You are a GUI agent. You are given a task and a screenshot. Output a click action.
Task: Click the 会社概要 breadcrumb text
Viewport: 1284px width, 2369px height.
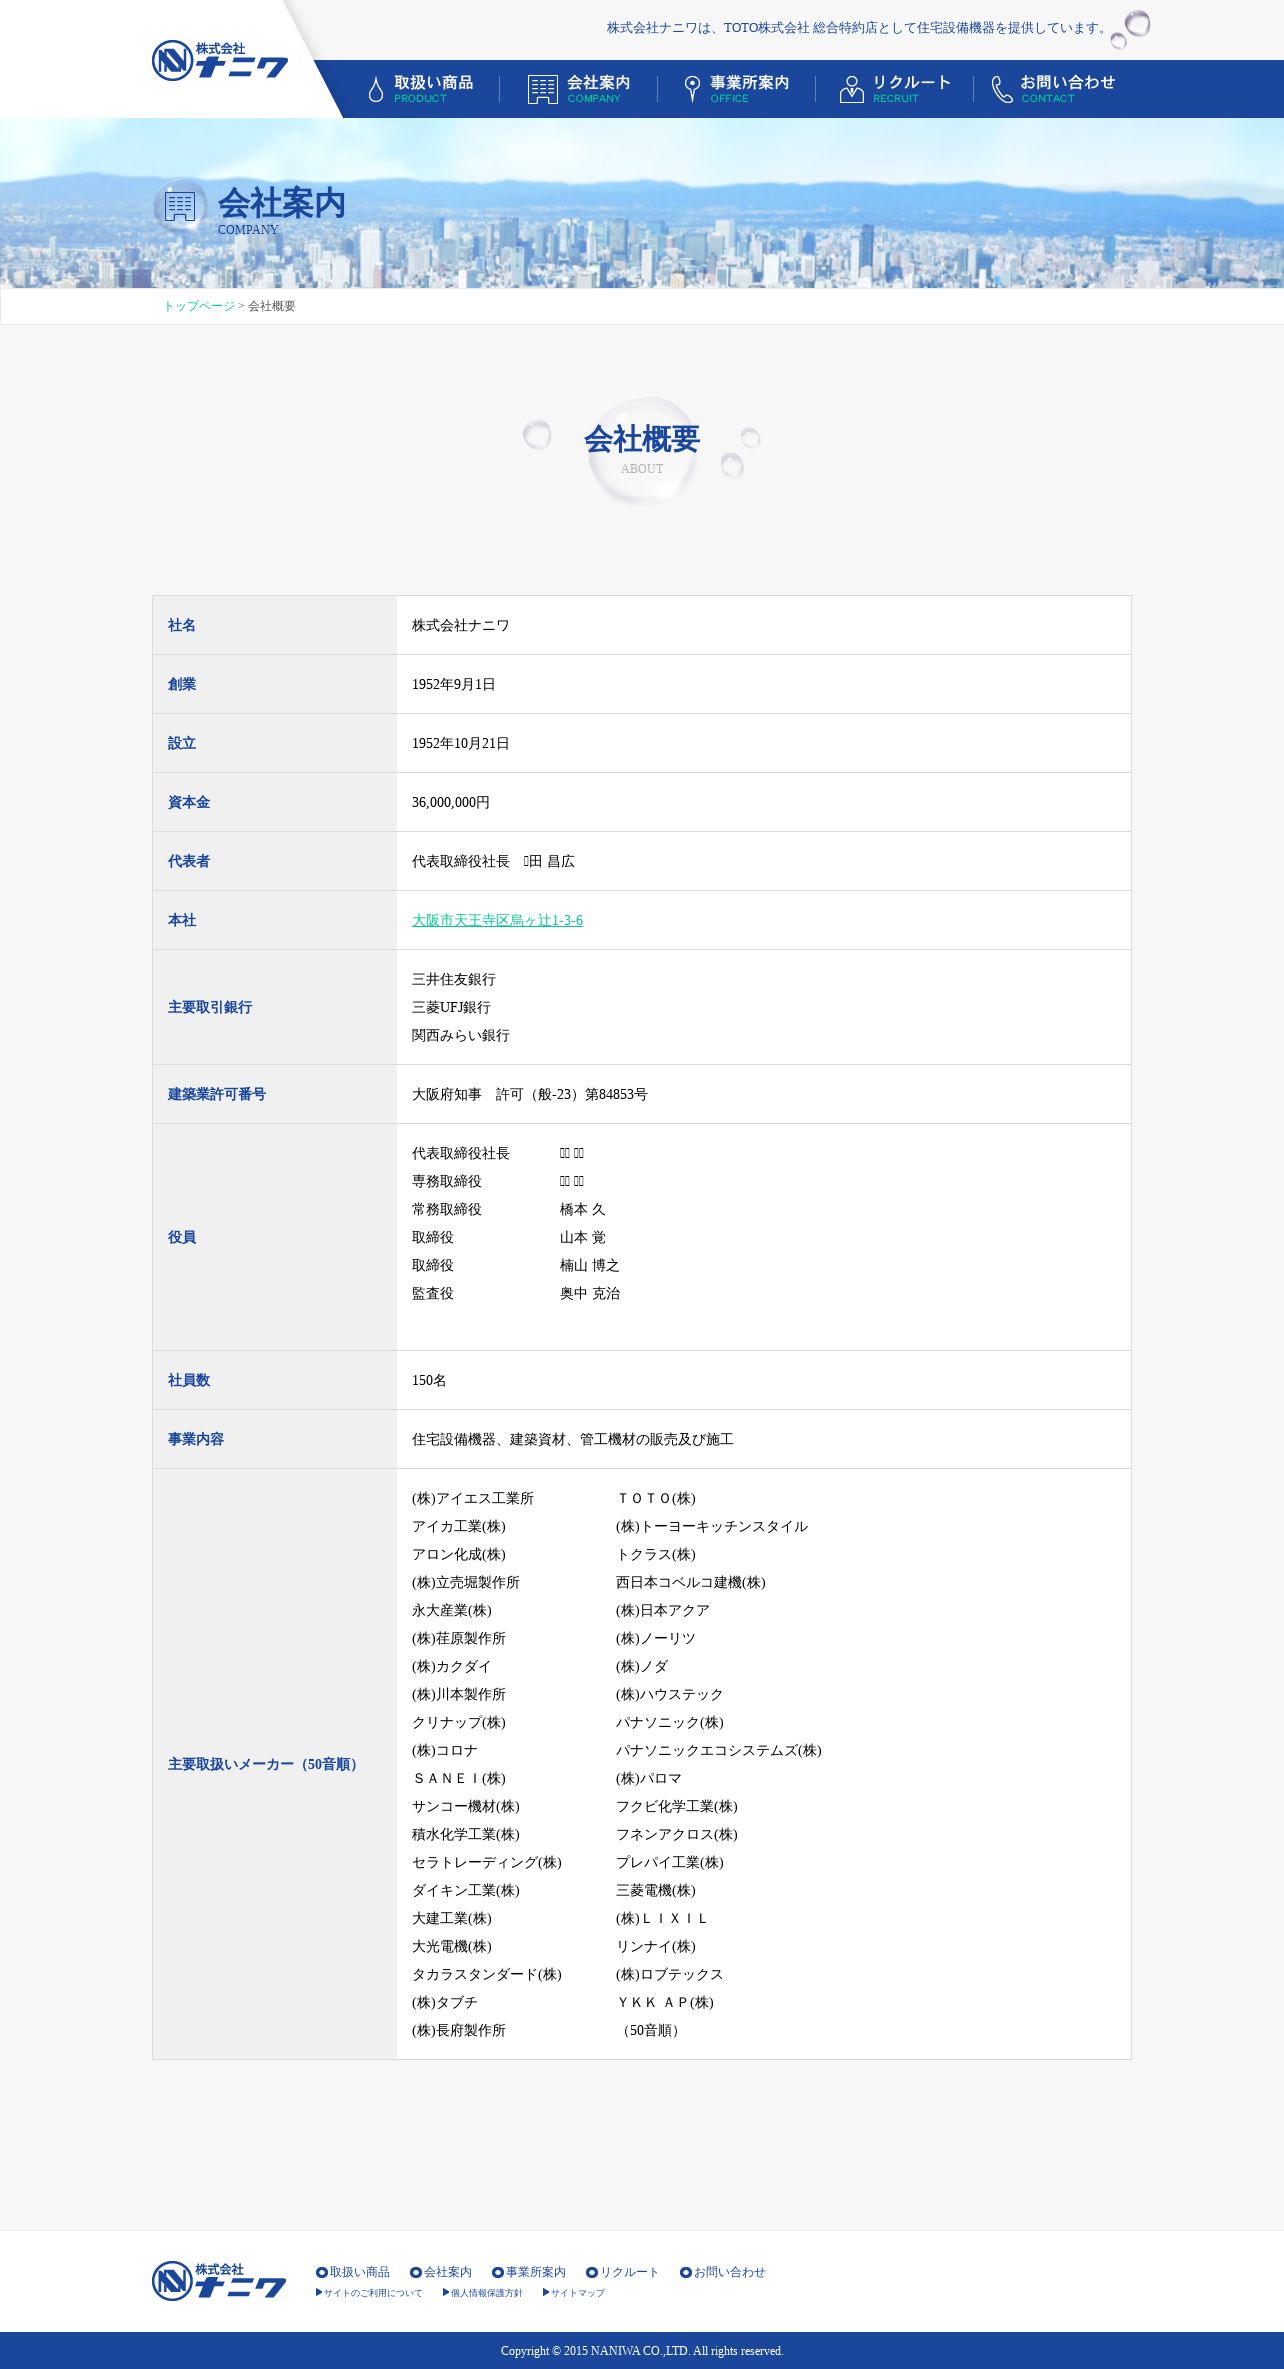point(272,306)
